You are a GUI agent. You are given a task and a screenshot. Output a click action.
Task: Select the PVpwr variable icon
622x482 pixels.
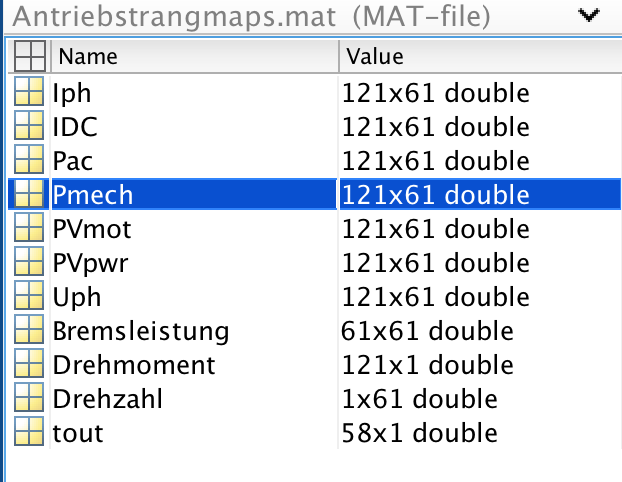(29, 264)
